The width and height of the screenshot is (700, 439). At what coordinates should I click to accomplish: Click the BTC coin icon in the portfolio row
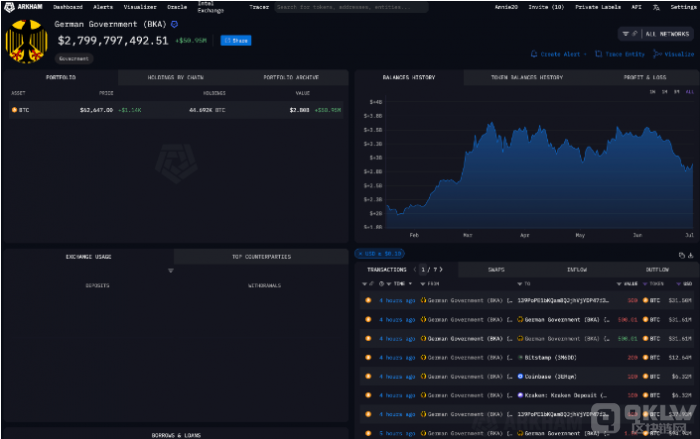tap(14, 110)
